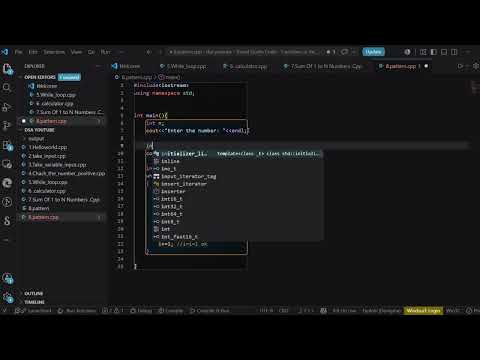
Task: Select Welcome in the Open Editors list
Action: pyautogui.click(x=47, y=86)
